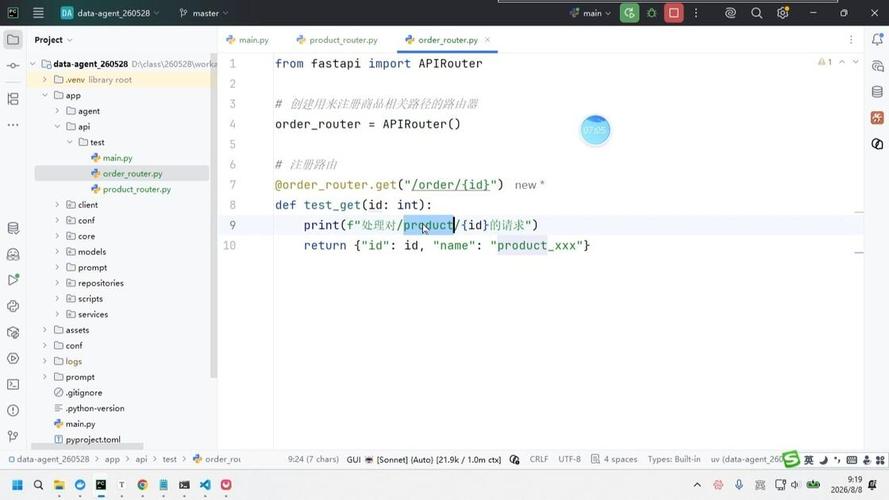Open the Problems tool window icon

[13, 410]
